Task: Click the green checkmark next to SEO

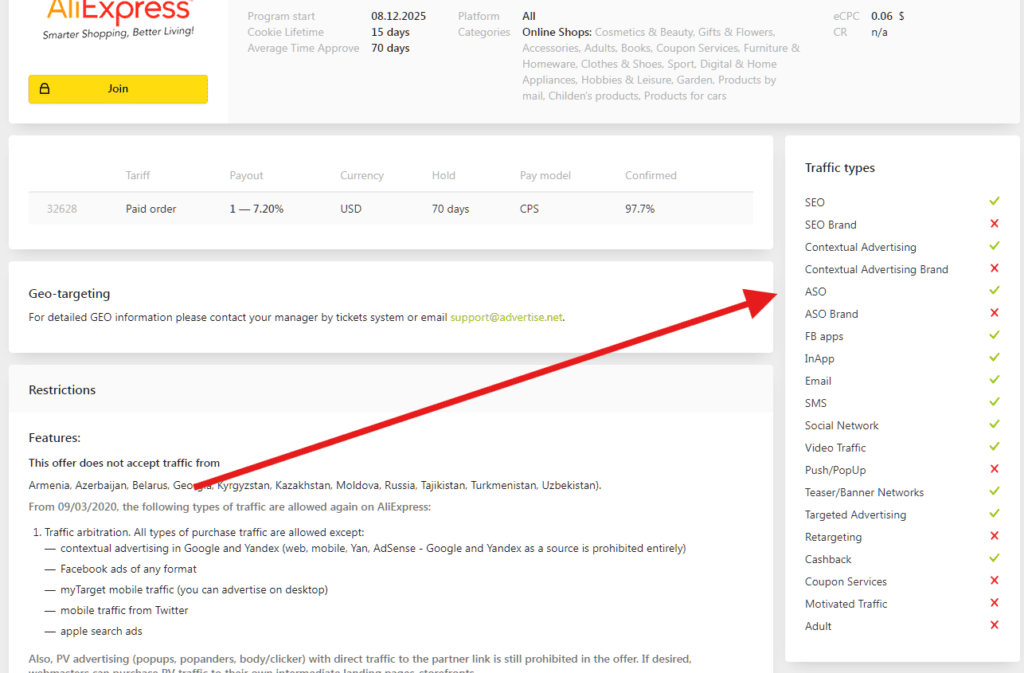Action: (994, 201)
